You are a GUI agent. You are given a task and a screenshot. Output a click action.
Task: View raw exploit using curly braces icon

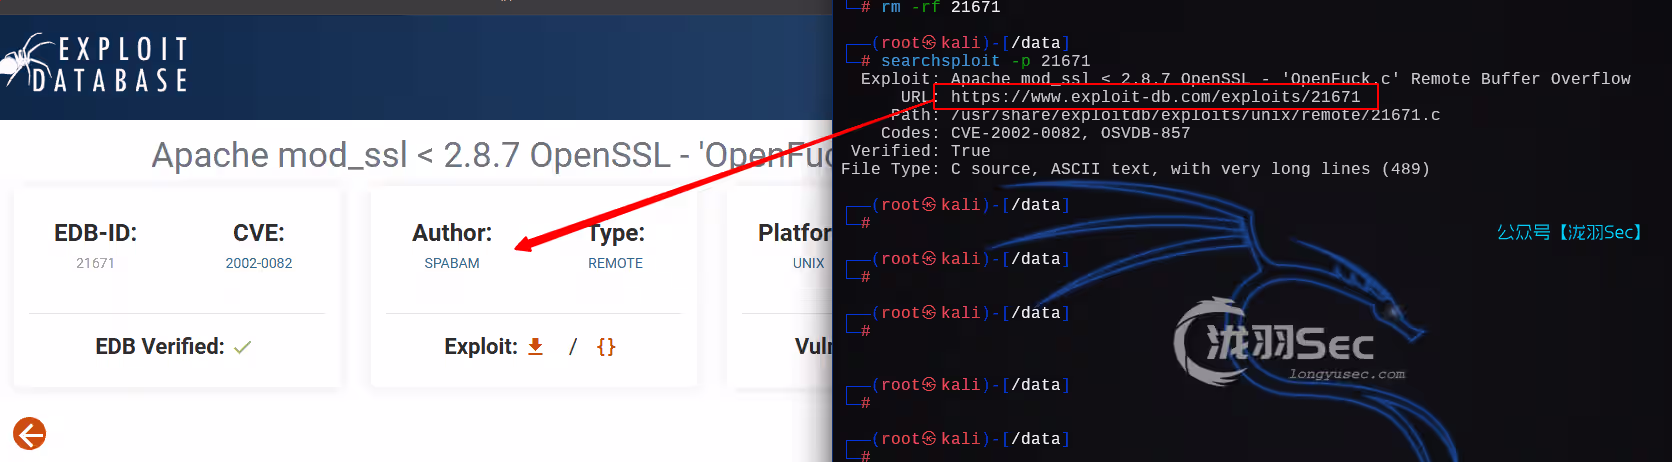(605, 346)
